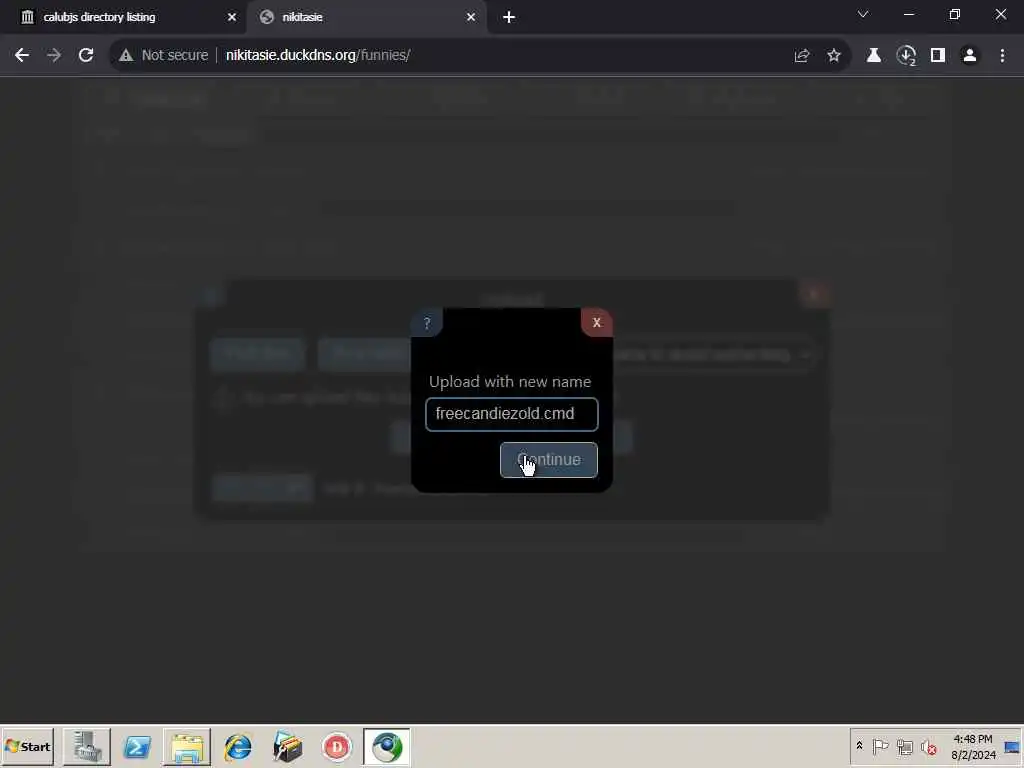Open the browser three-dot menu
Screen dimensions: 1024x768
[1002, 56]
